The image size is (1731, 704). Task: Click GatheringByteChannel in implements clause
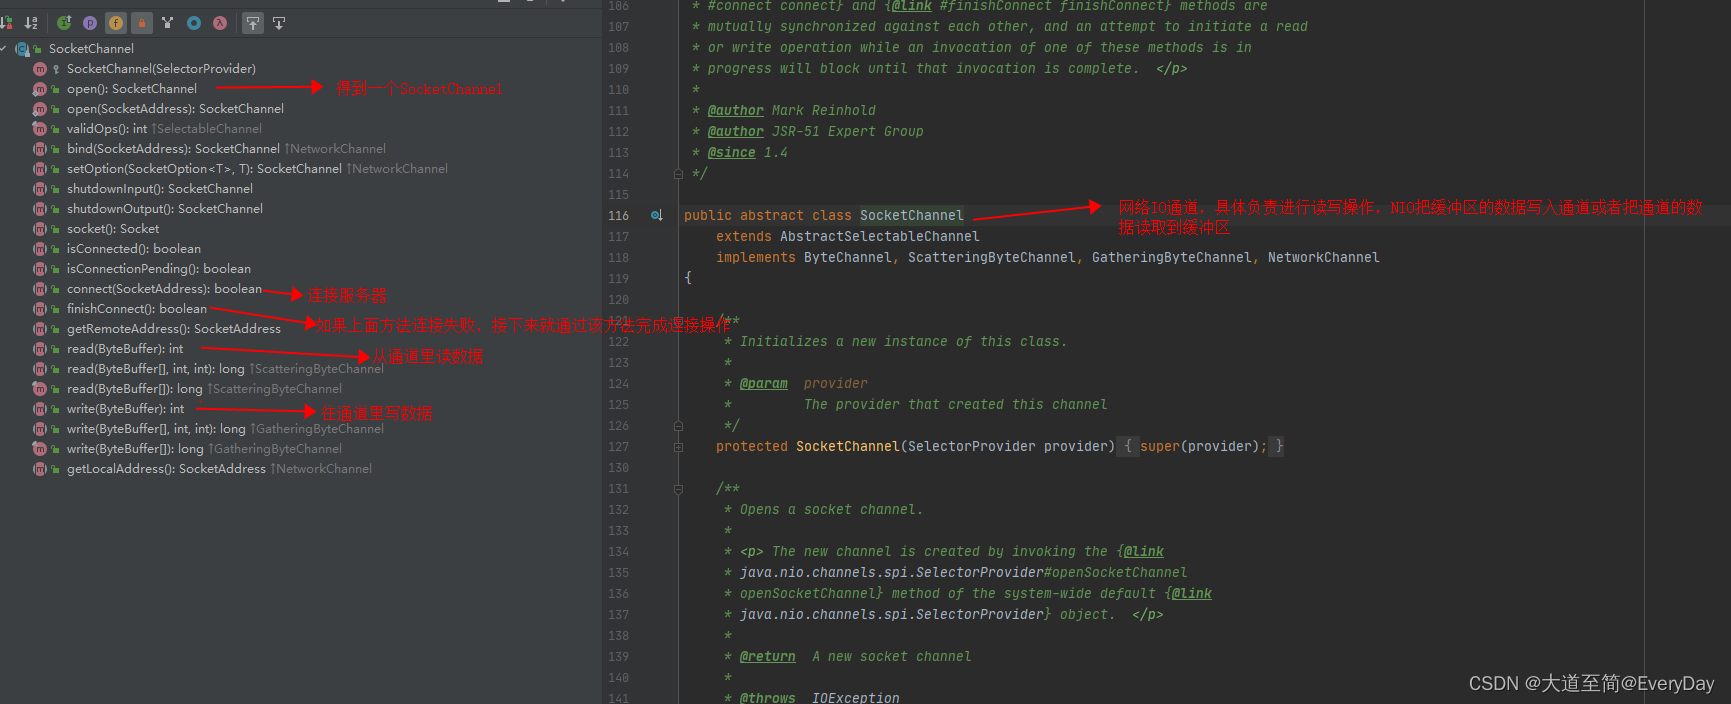coord(1171,257)
